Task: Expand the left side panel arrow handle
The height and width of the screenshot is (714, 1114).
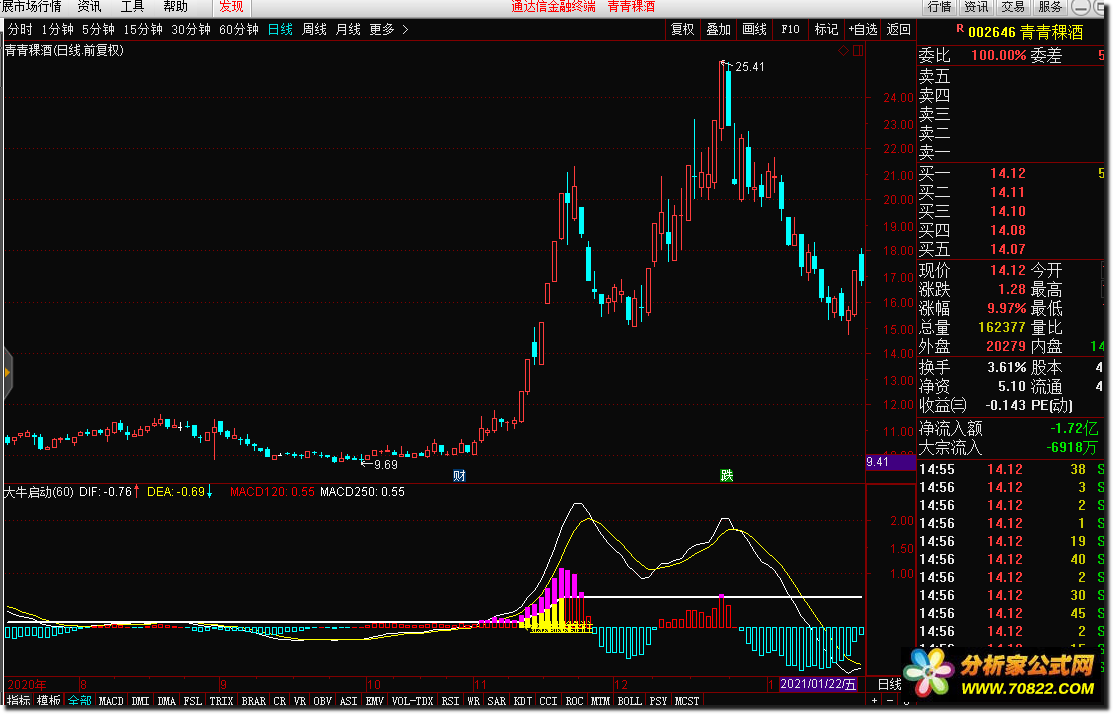Action: tap(7, 372)
